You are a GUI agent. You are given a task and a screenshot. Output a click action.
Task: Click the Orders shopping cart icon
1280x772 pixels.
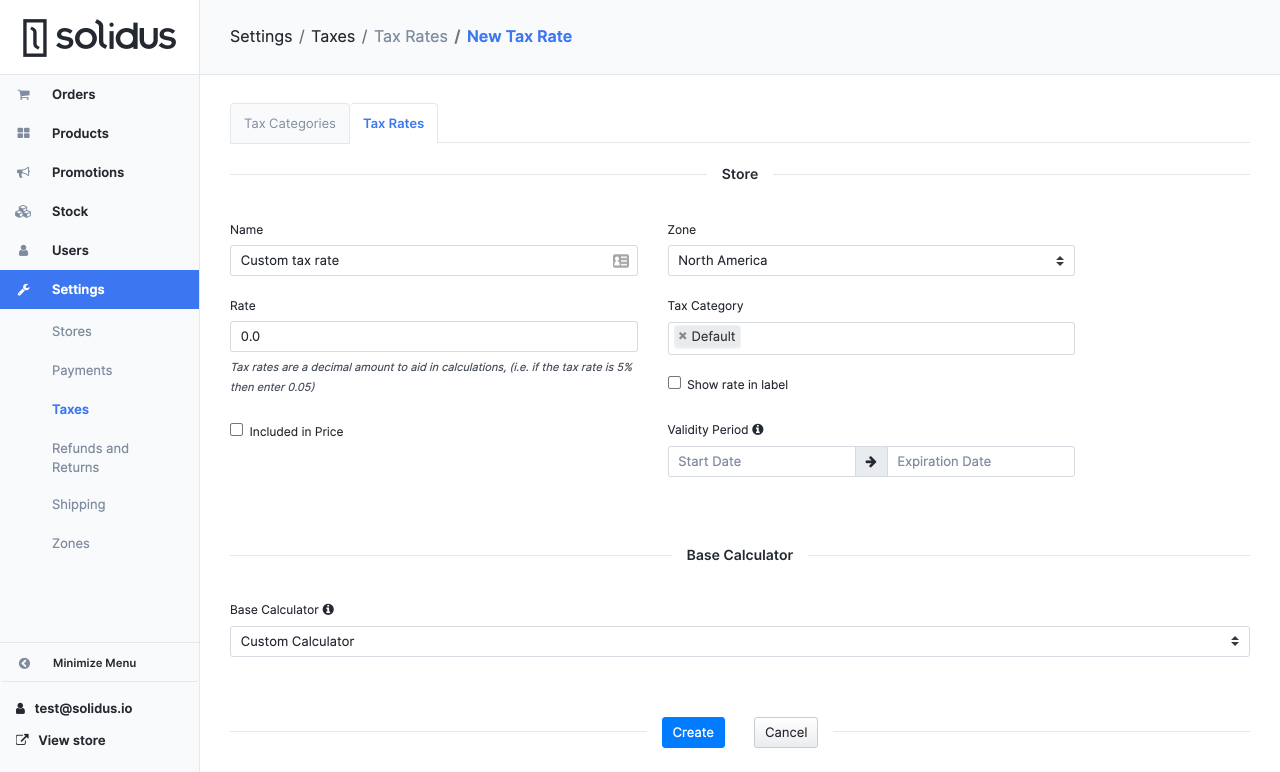(x=23, y=95)
